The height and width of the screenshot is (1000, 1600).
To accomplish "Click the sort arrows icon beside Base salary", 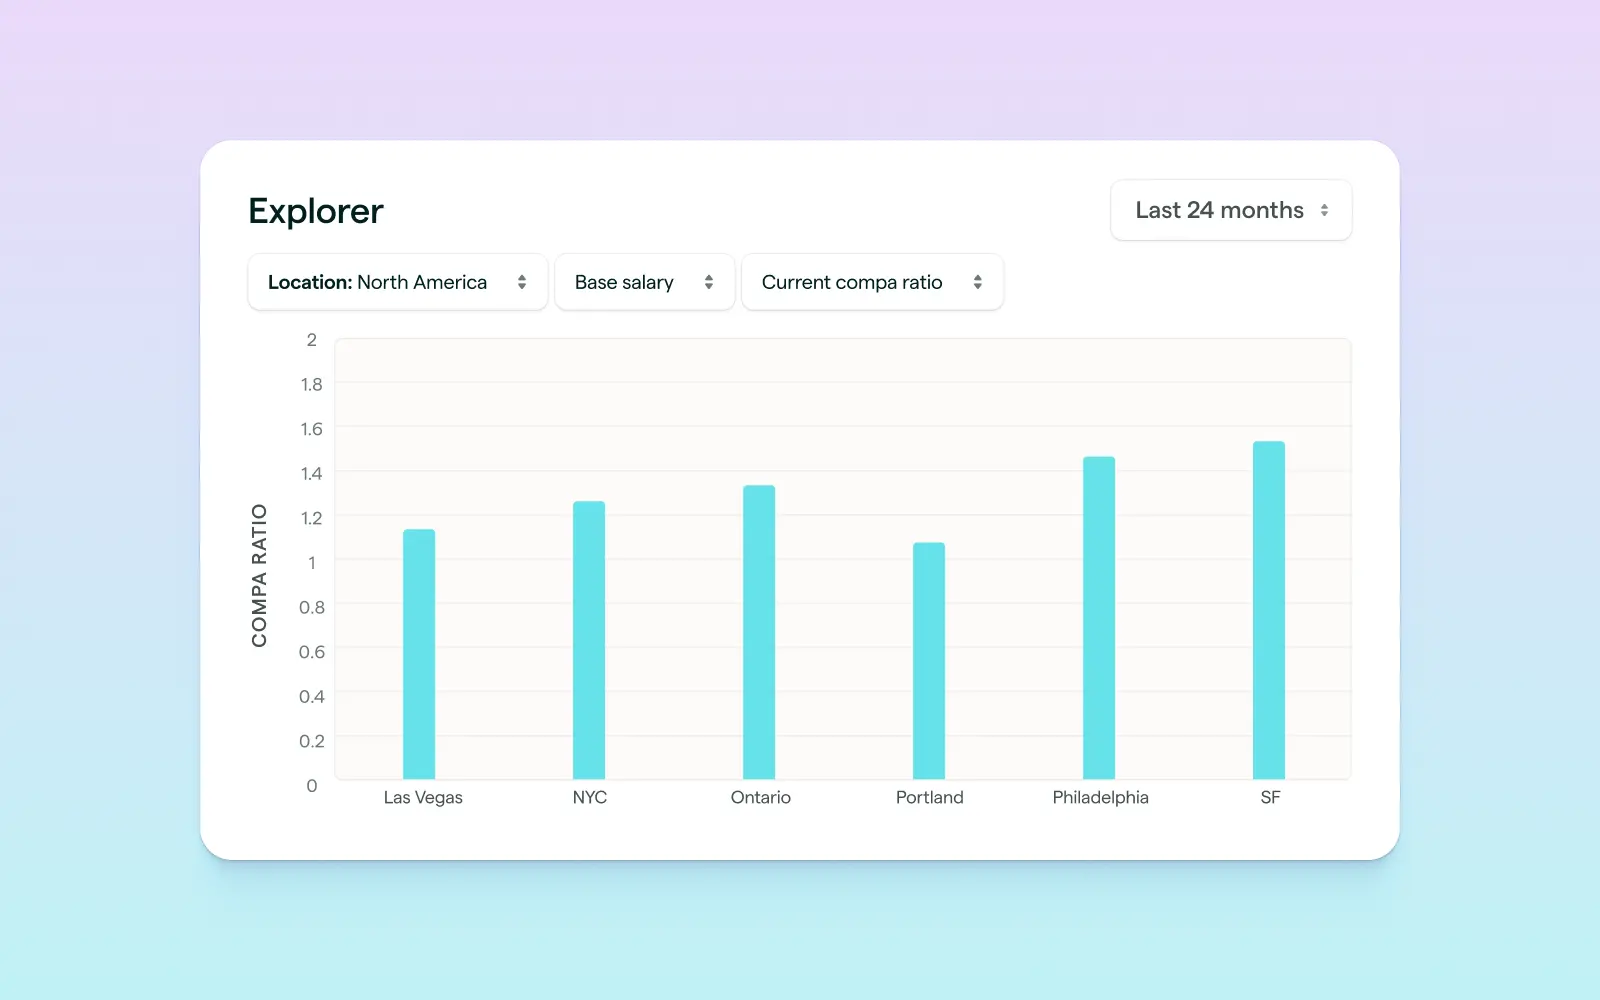I will click(x=709, y=282).
